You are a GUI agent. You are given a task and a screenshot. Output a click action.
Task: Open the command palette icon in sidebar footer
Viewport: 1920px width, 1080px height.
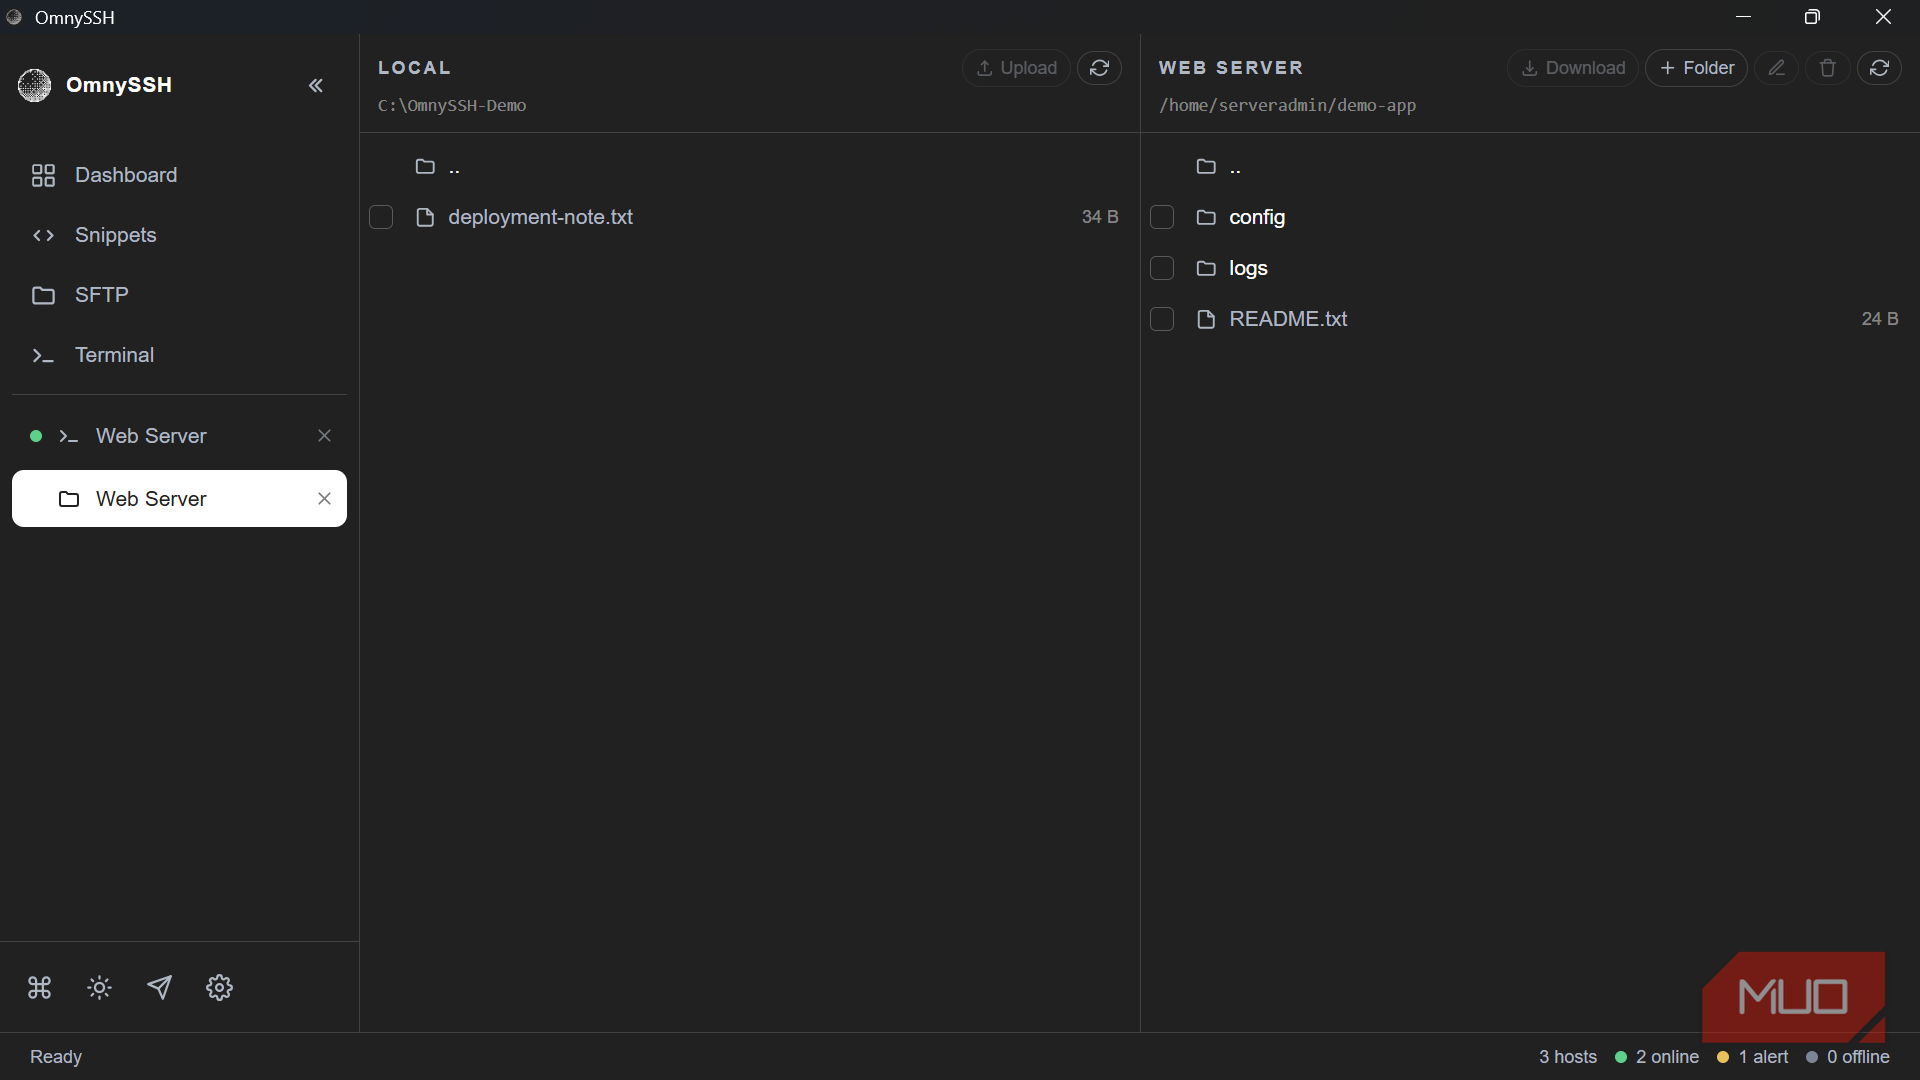[x=40, y=988]
